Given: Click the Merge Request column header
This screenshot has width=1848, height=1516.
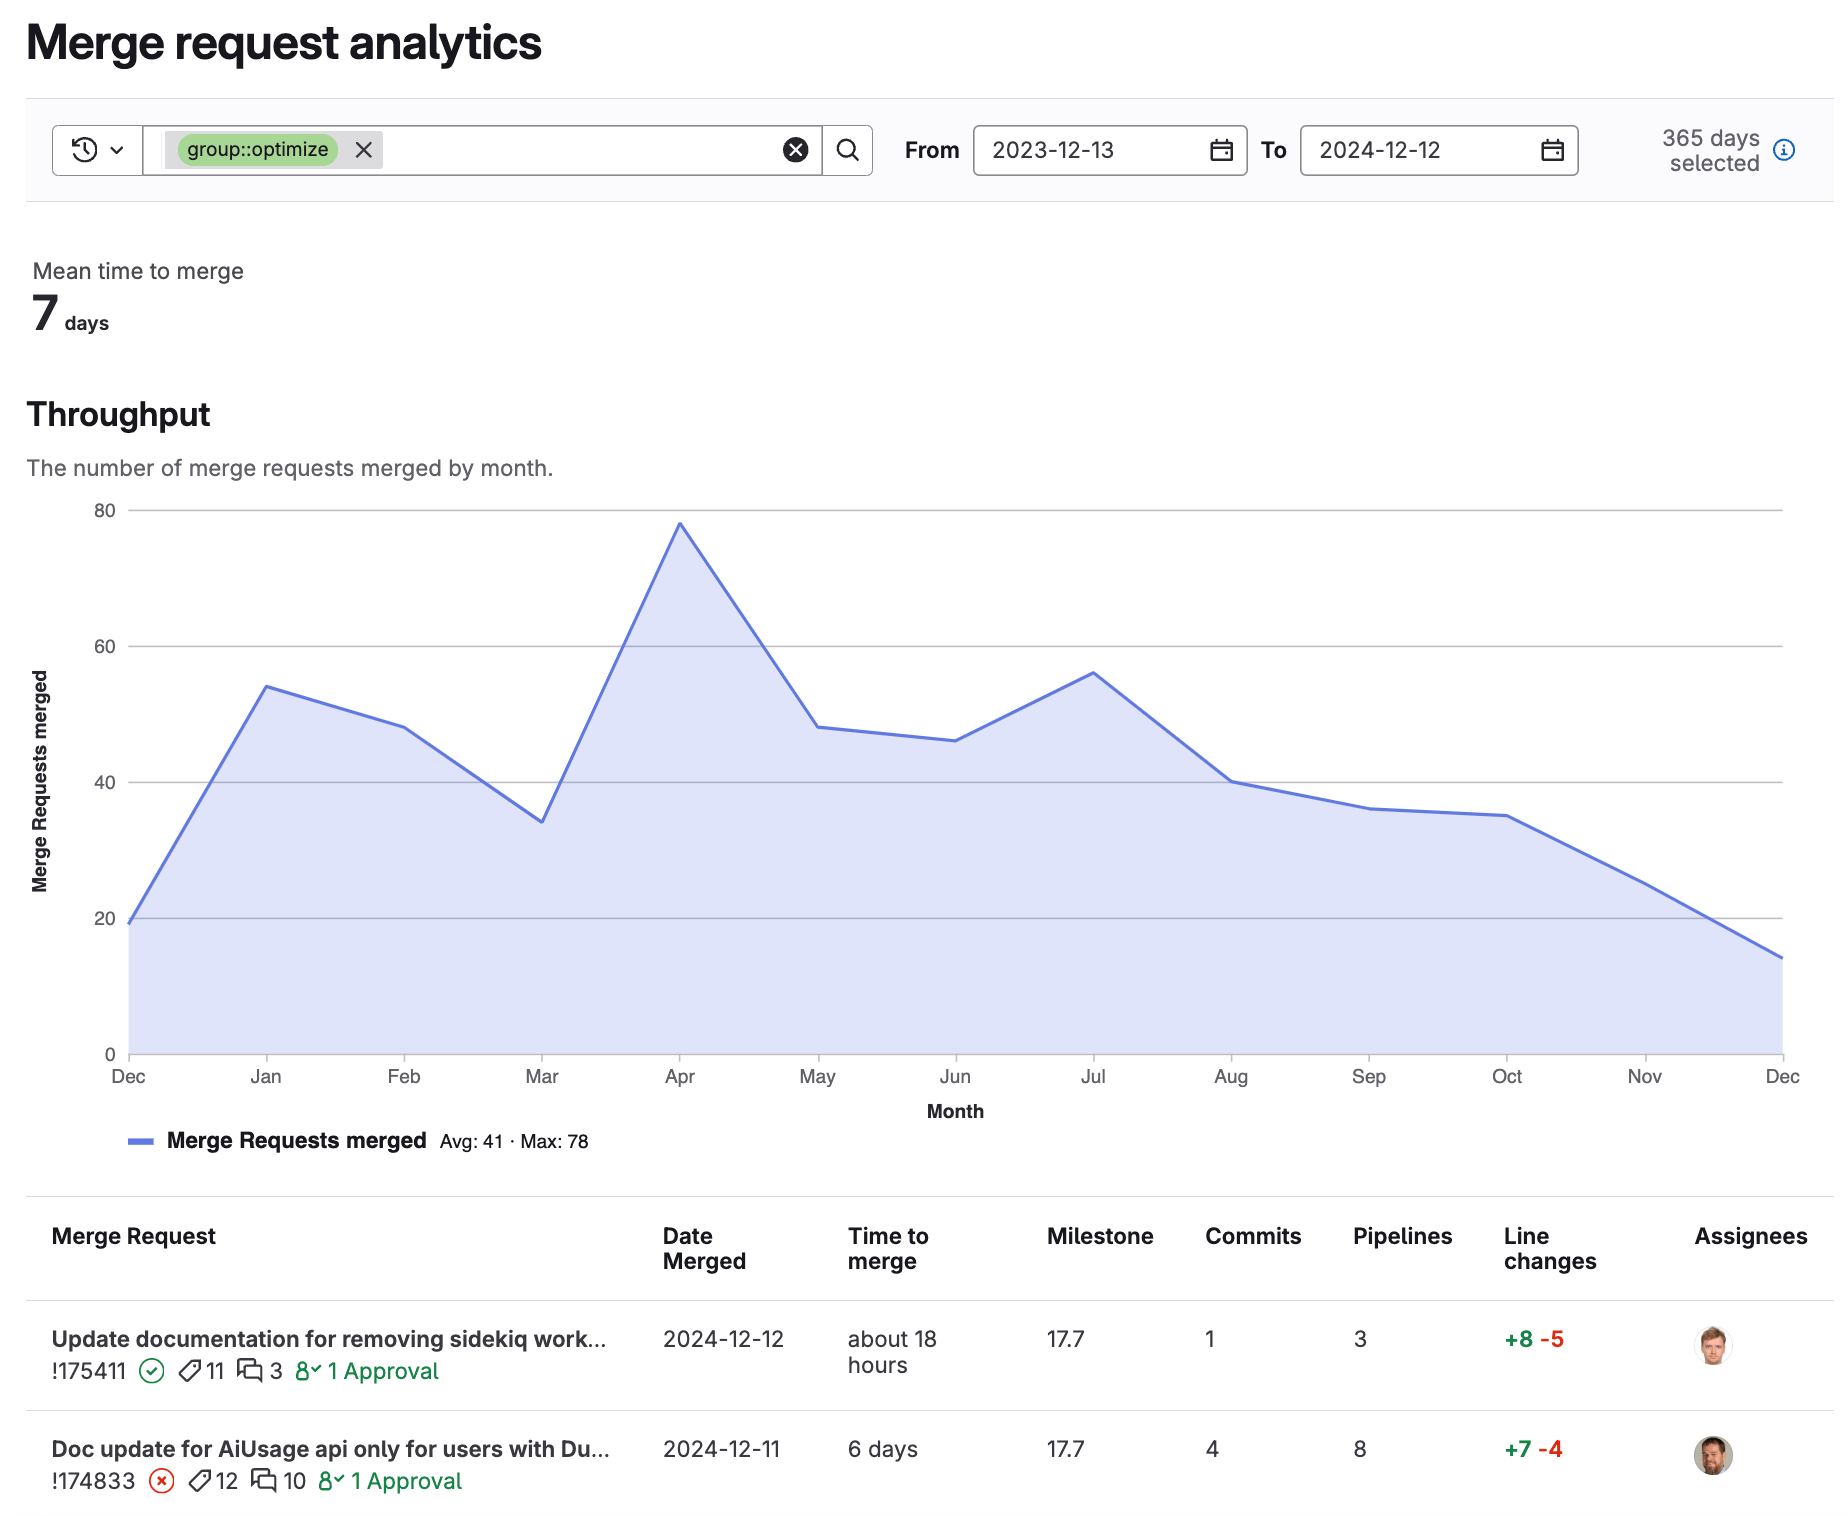Looking at the screenshot, I should coord(133,1236).
